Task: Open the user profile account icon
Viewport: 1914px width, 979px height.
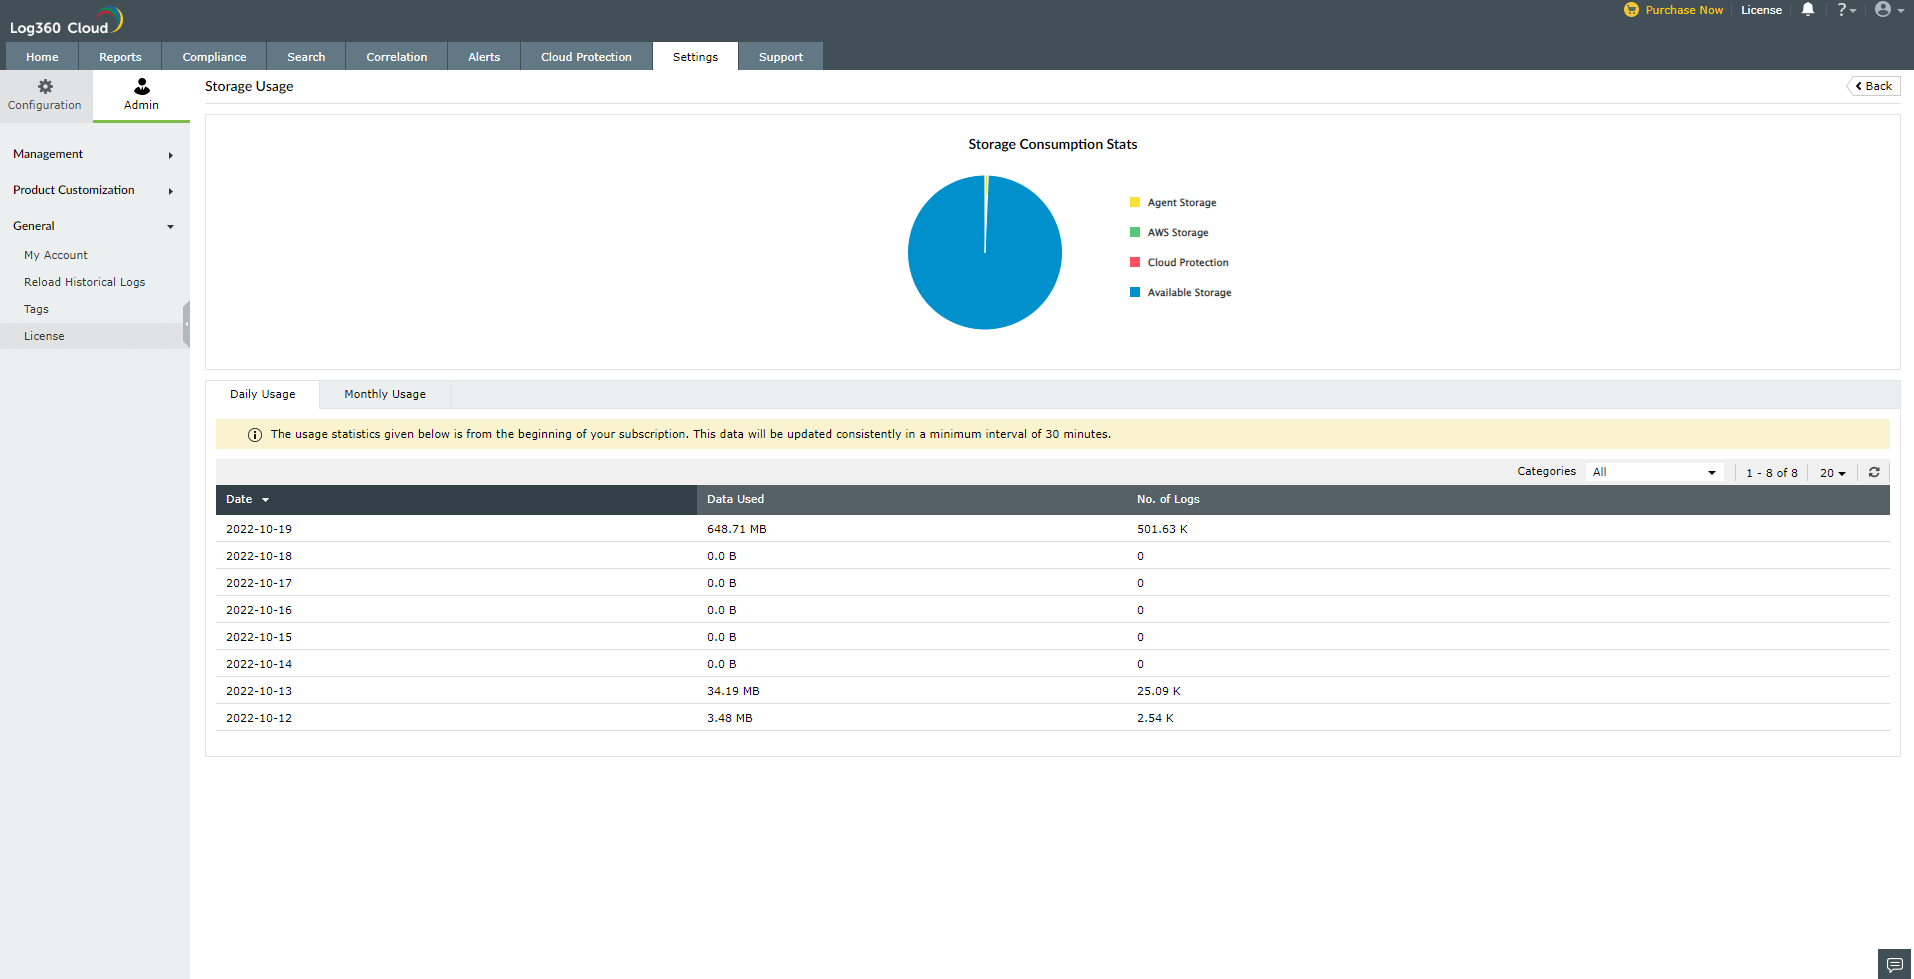Action: (1883, 10)
